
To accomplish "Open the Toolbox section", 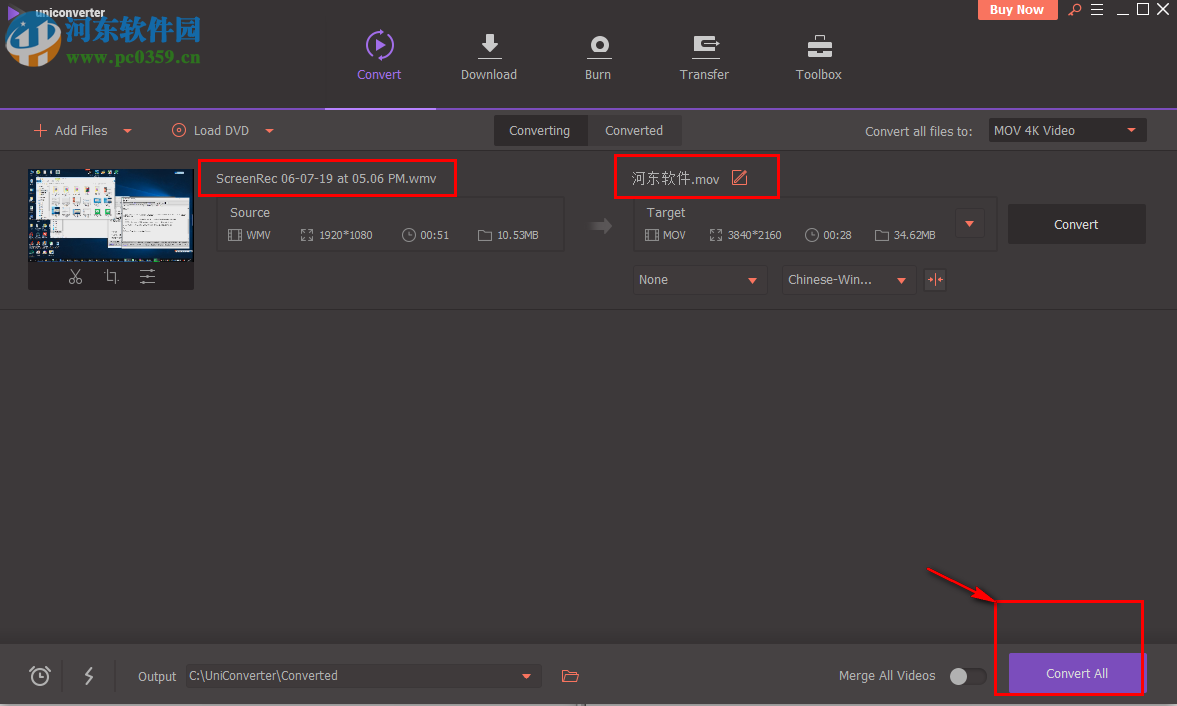I will [818, 55].
